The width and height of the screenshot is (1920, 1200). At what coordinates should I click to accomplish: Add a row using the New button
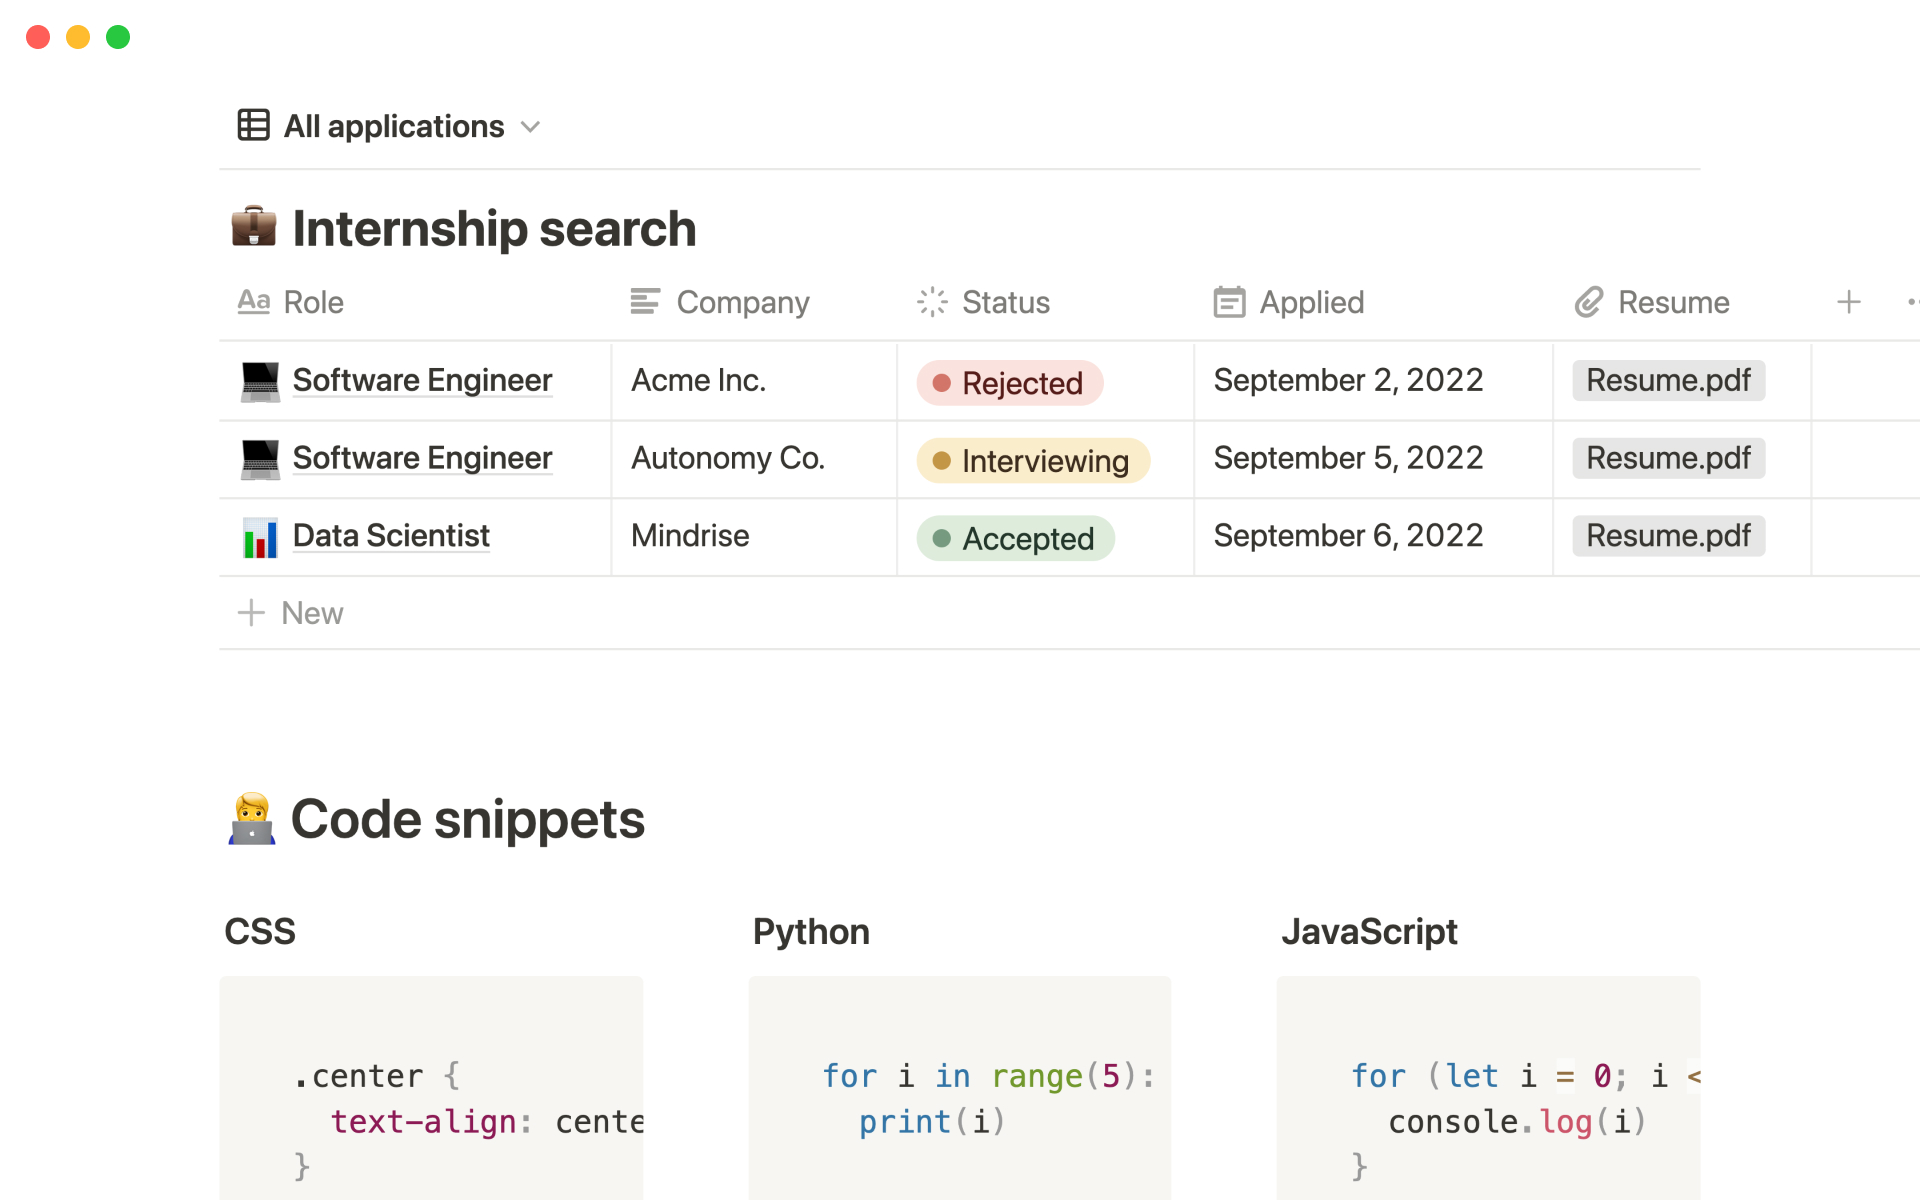click(x=290, y=612)
